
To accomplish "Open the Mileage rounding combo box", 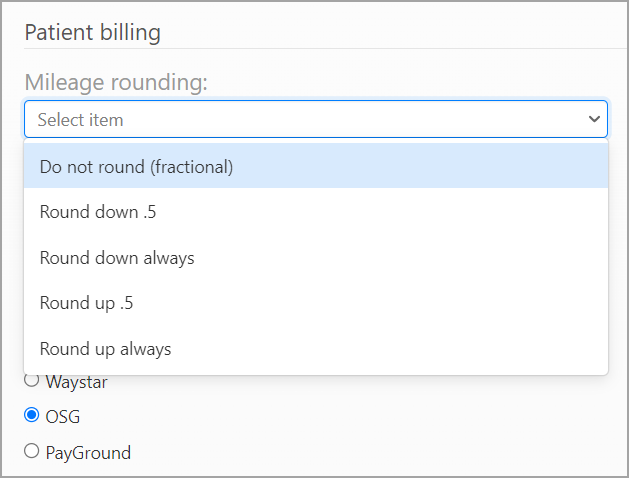I will 315,119.
